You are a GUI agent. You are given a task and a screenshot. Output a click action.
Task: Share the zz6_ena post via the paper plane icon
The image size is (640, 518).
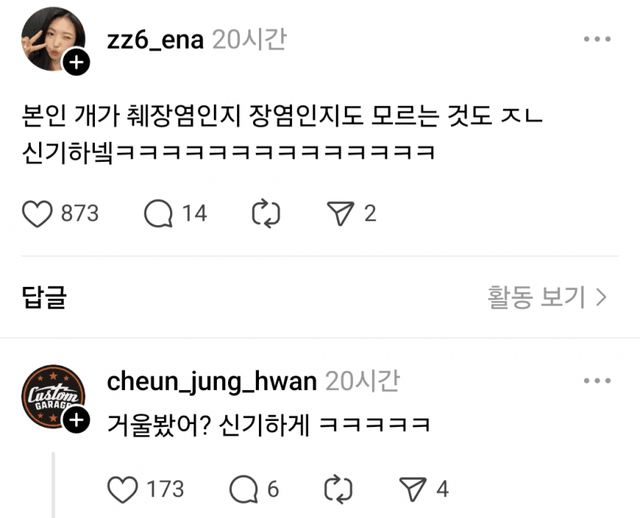[x=340, y=213]
